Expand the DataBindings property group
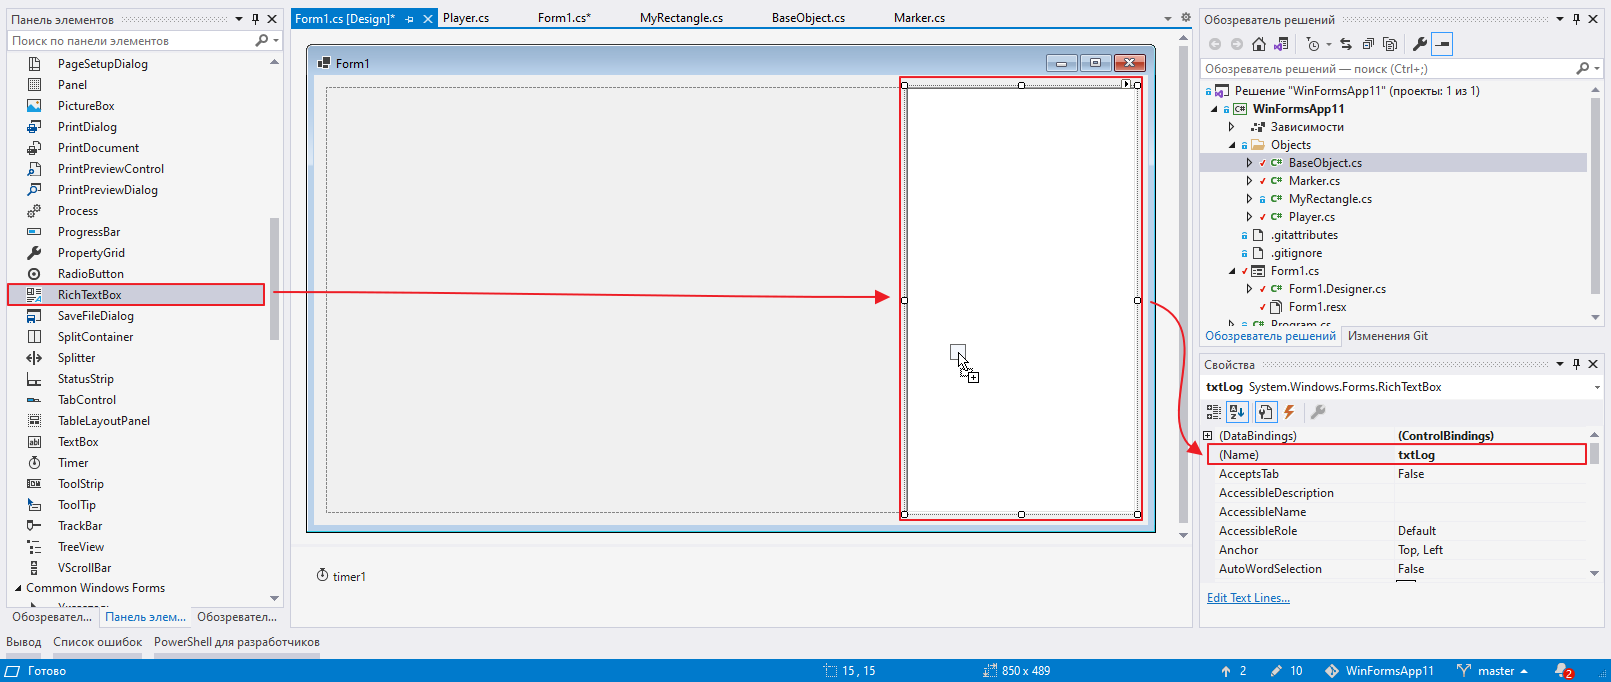 (x=1208, y=436)
